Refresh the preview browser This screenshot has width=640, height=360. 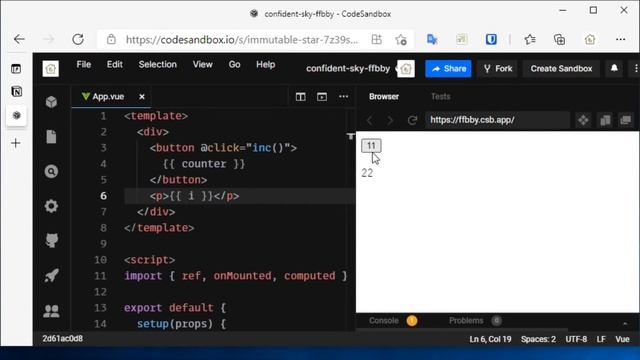[412, 120]
